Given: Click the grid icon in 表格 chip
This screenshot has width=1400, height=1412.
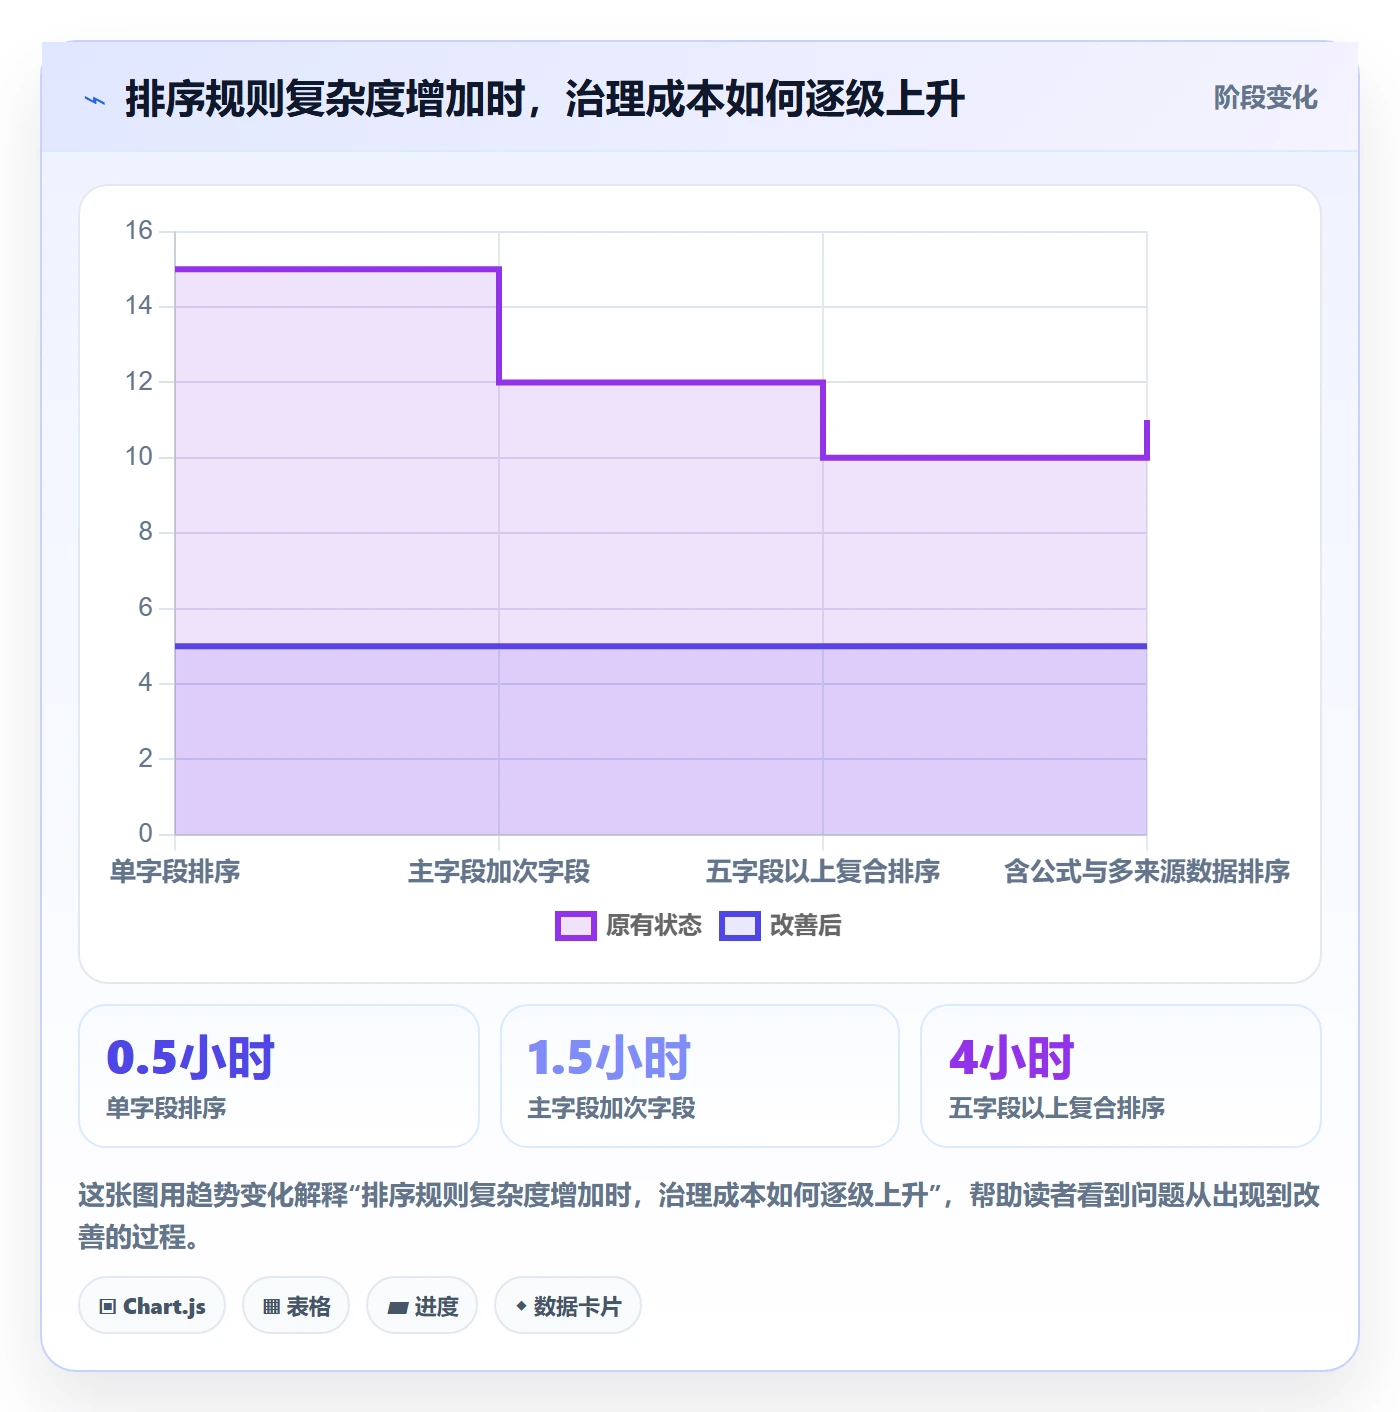Looking at the screenshot, I should click(271, 1307).
